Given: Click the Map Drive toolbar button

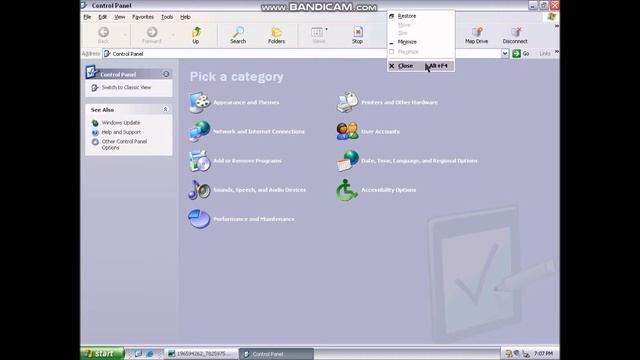Looking at the screenshot, I should [476, 35].
